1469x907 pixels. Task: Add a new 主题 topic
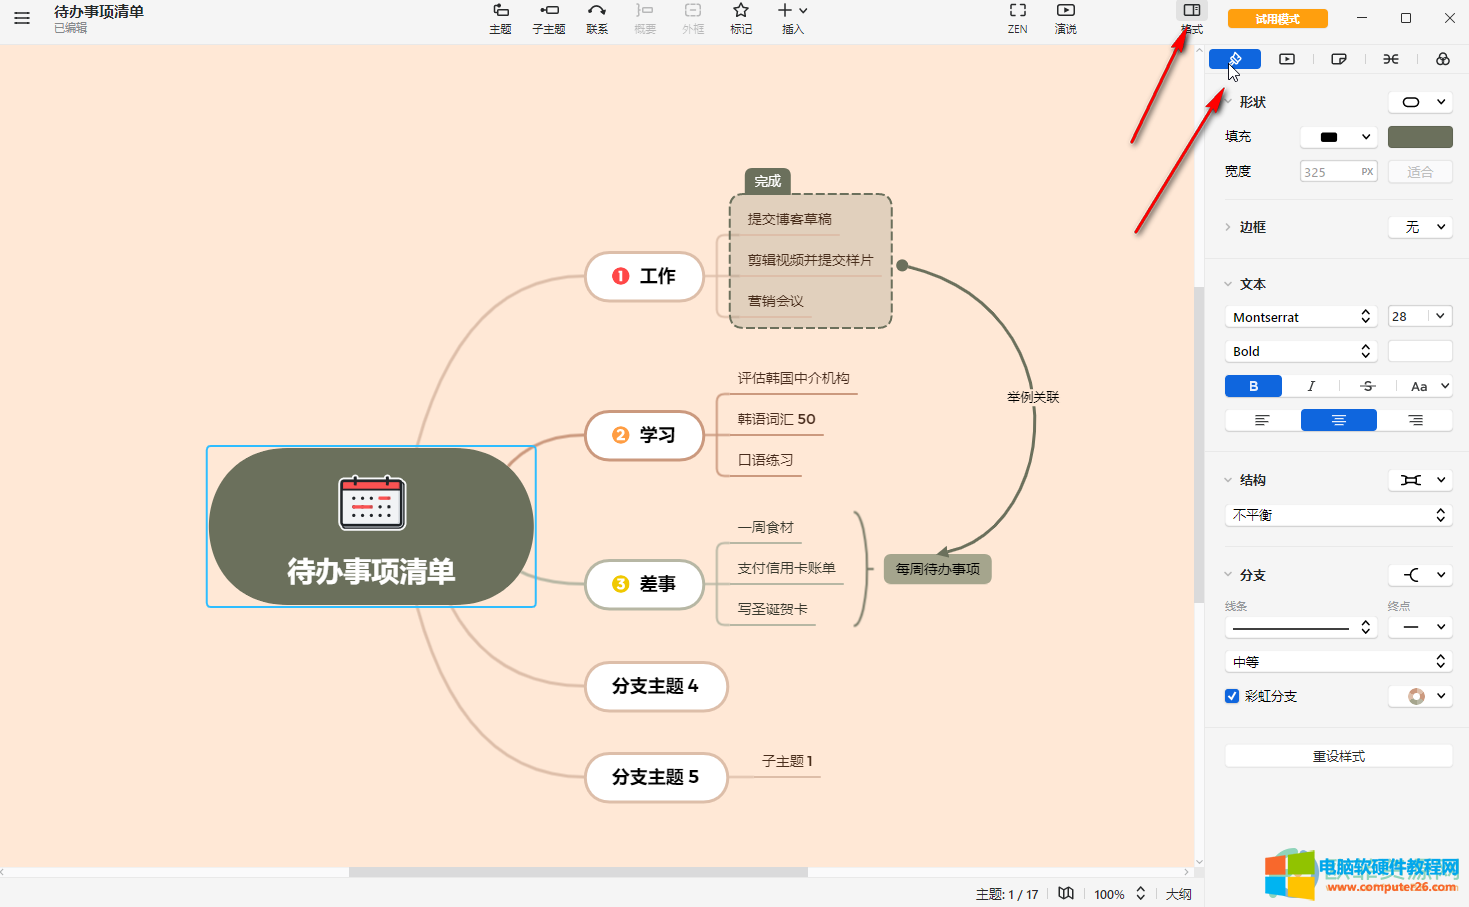501,18
